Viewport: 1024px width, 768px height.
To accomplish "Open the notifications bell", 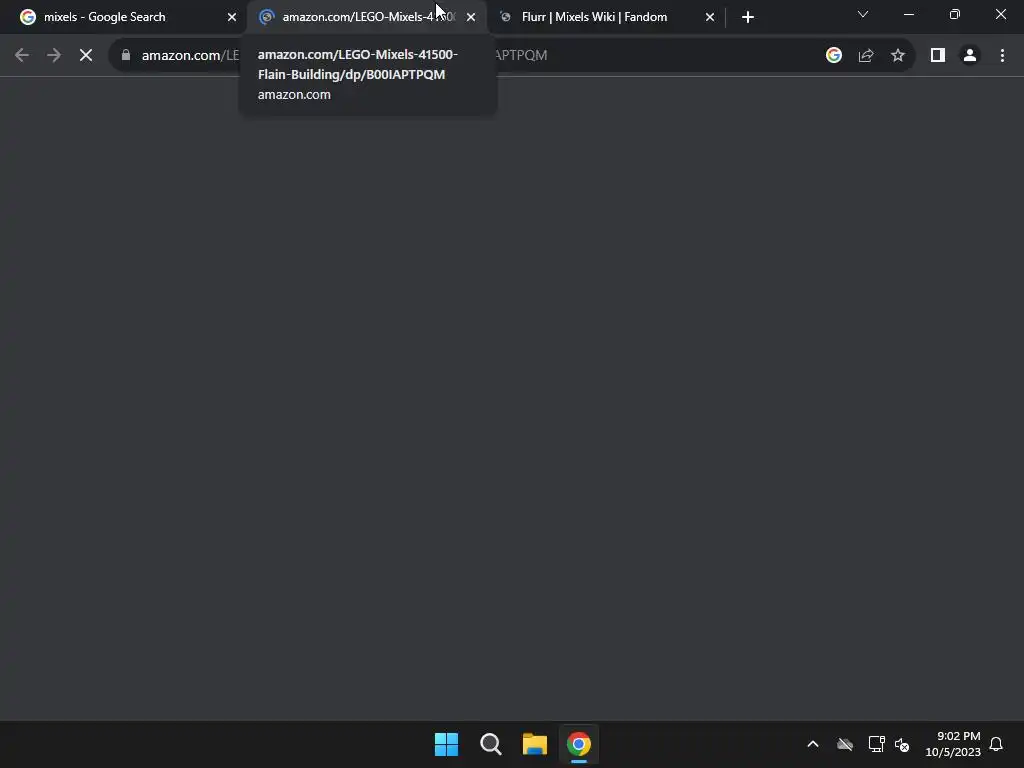I will click(996, 744).
